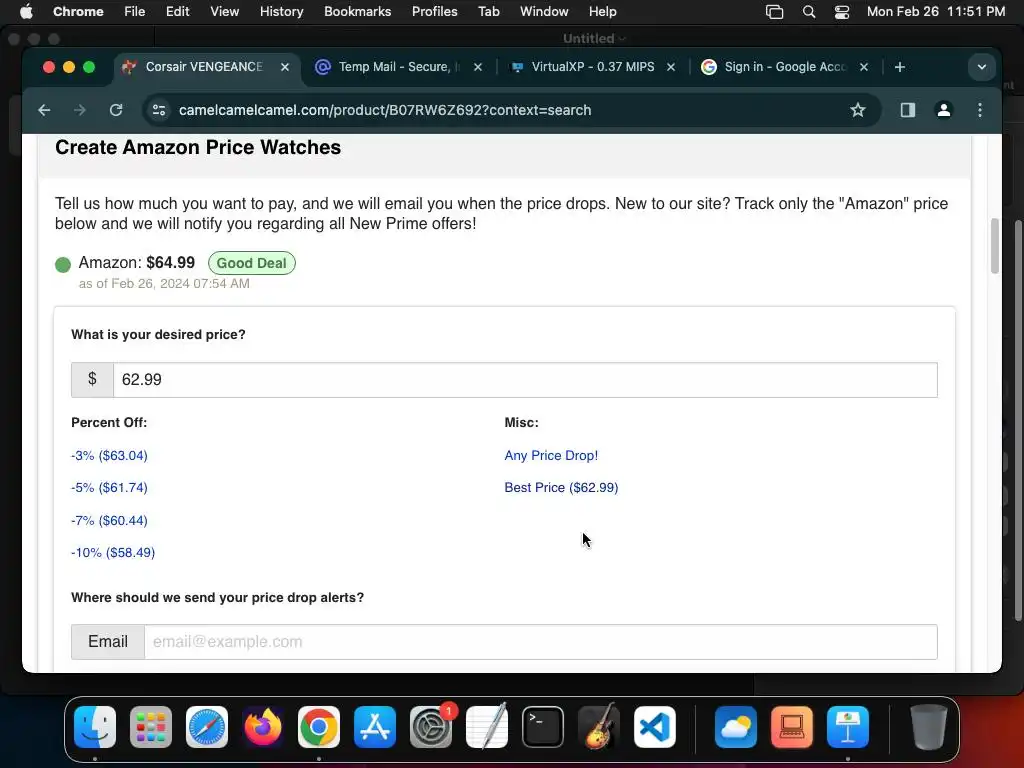Viewport: 1024px width, 768px height.
Task: Open Chrome side panel
Action: click(908, 110)
